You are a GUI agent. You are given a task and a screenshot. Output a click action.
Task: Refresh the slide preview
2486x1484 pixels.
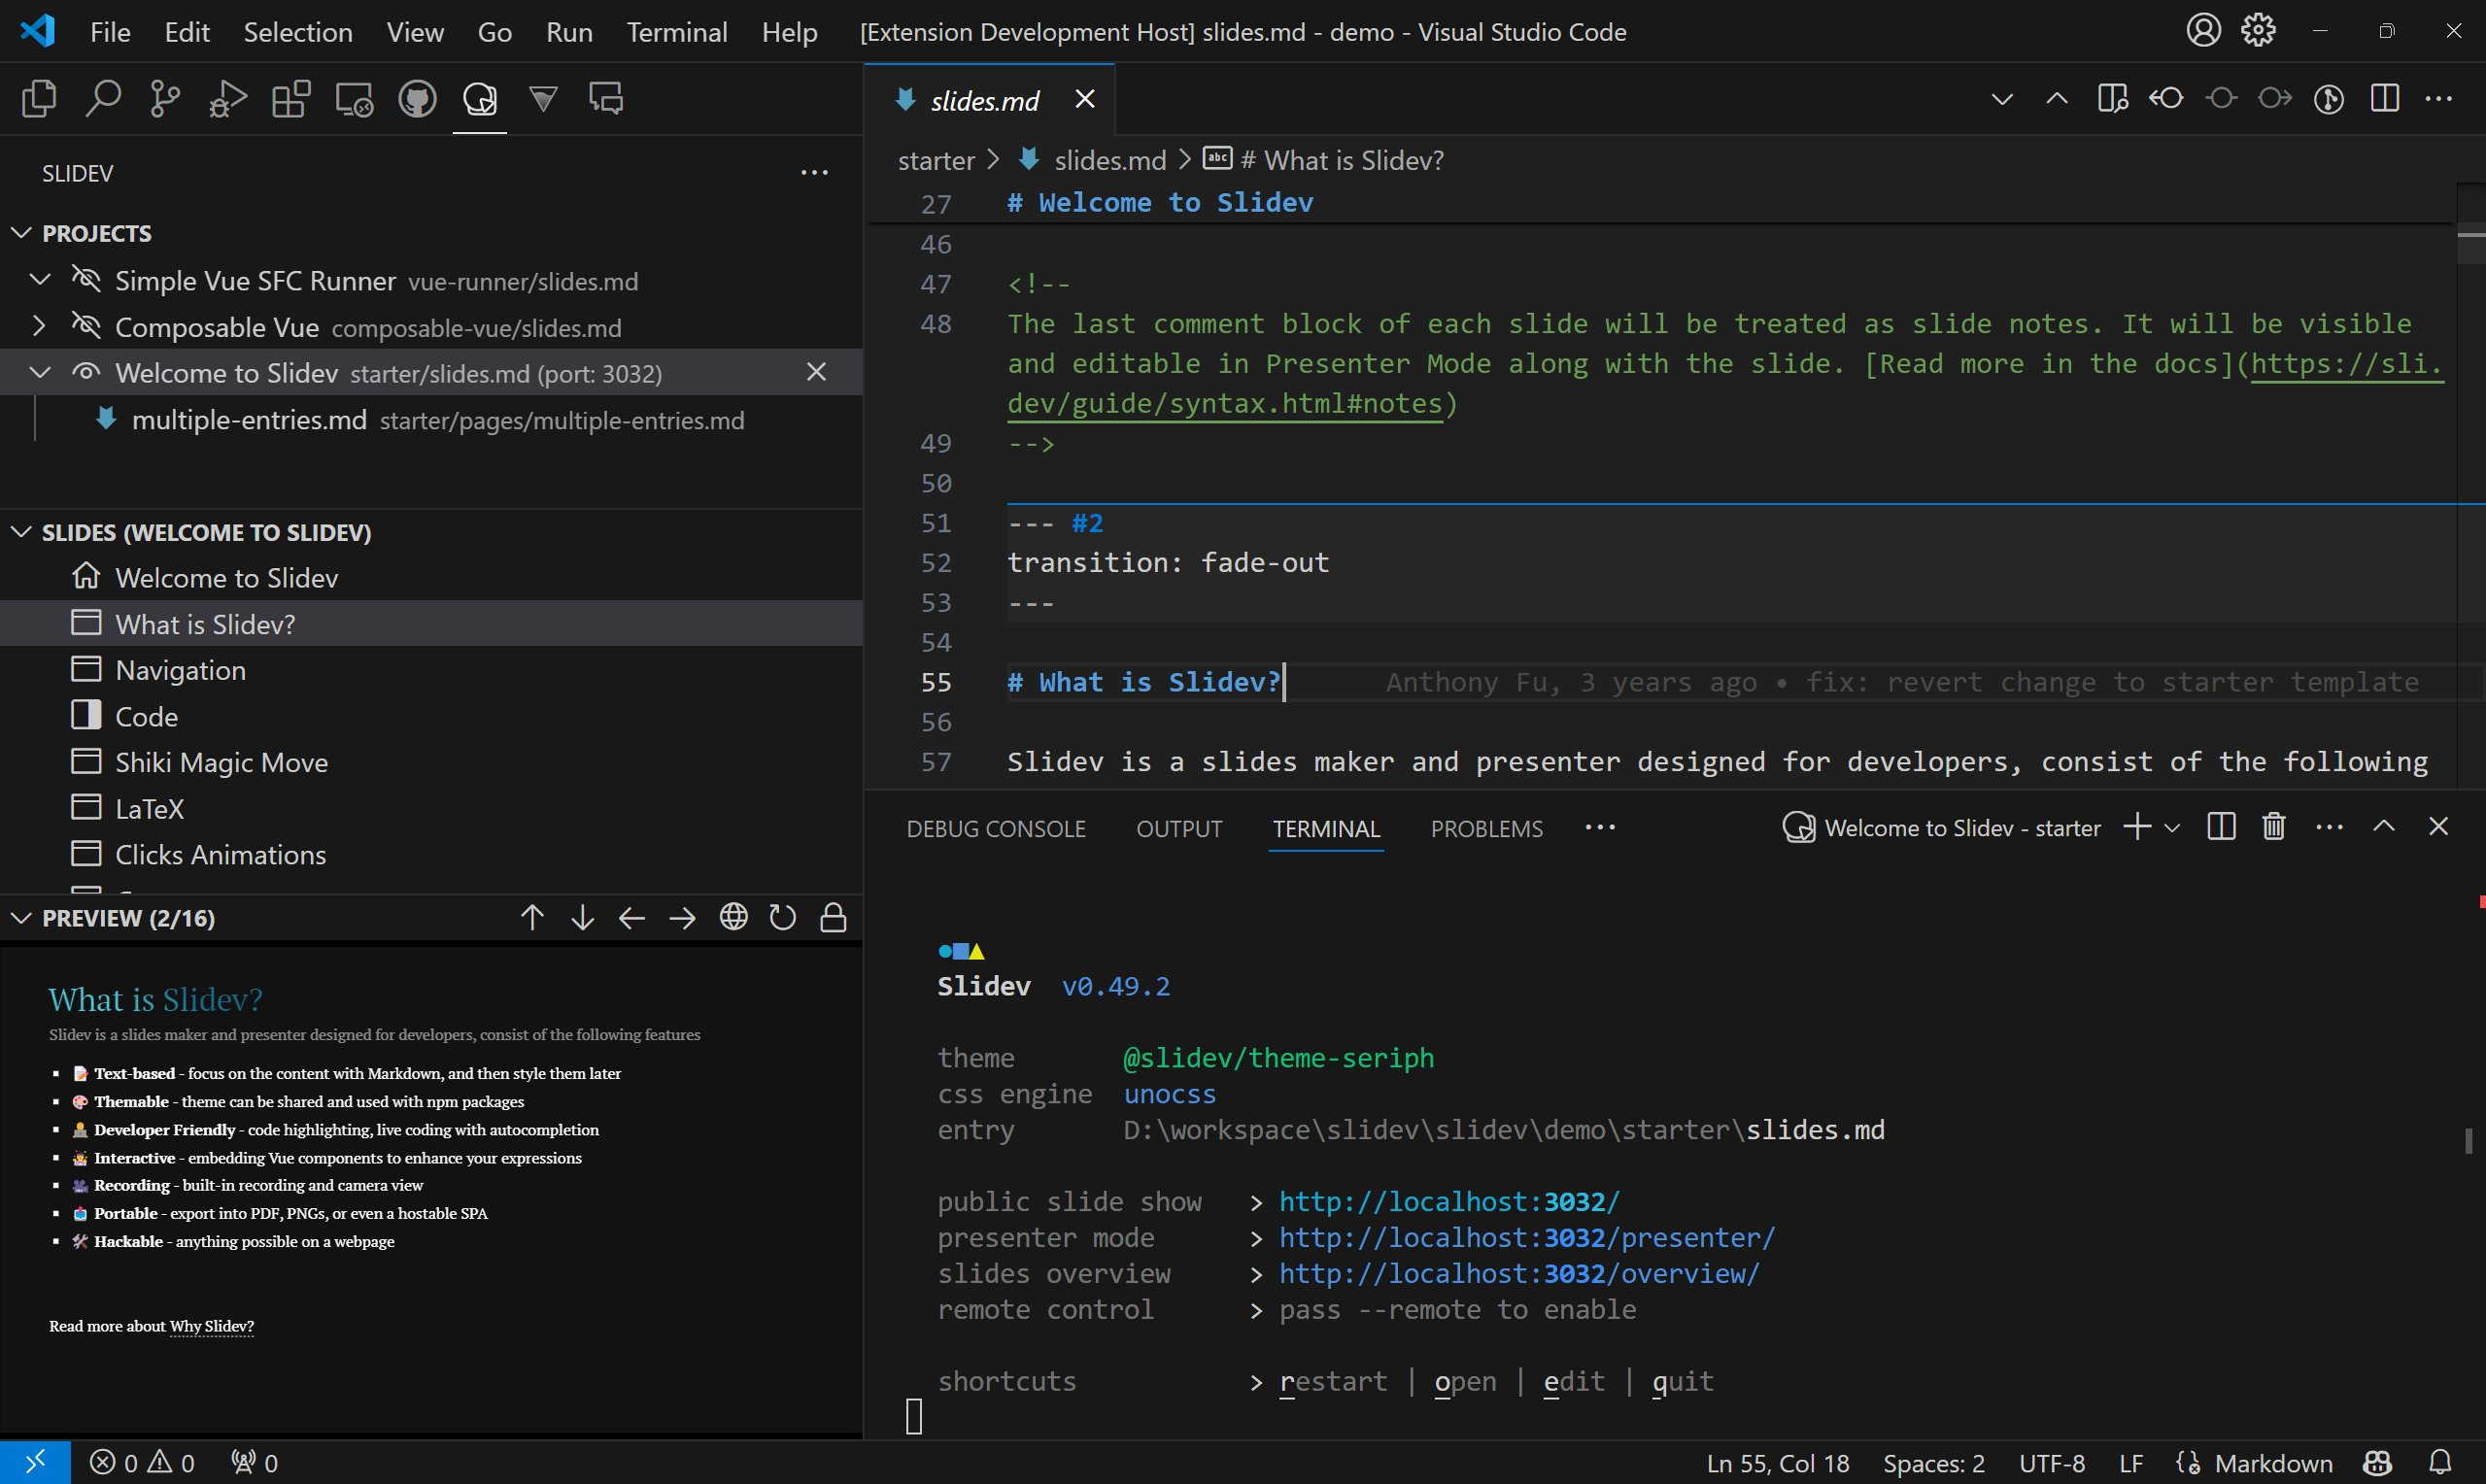[783, 917]
